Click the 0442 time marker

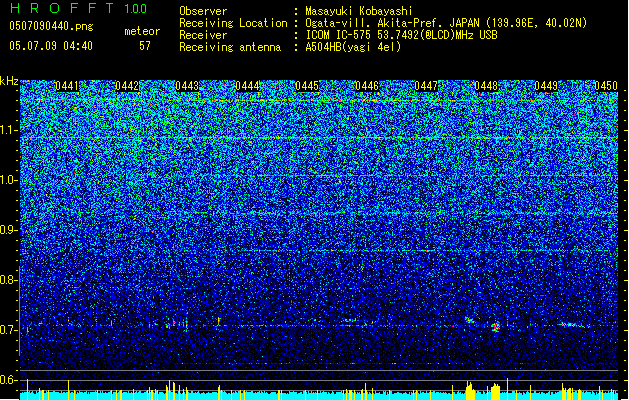click(127, 86)
